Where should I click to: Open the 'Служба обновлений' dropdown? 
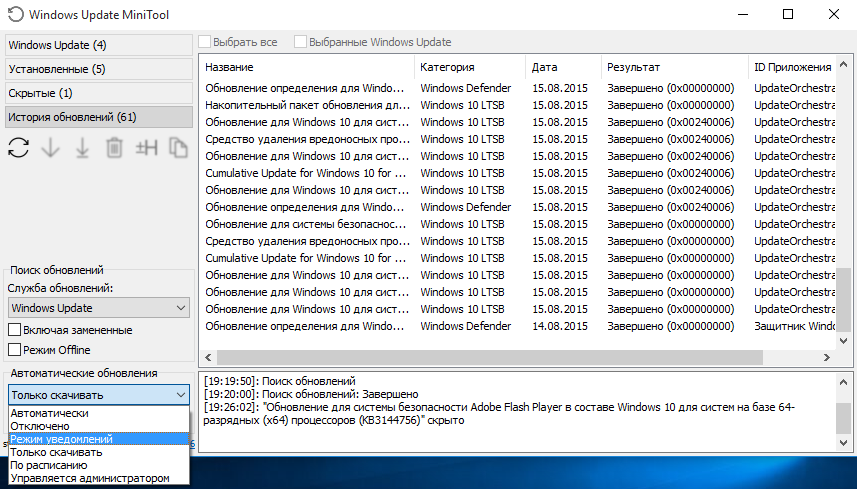(x=99, y=308)
